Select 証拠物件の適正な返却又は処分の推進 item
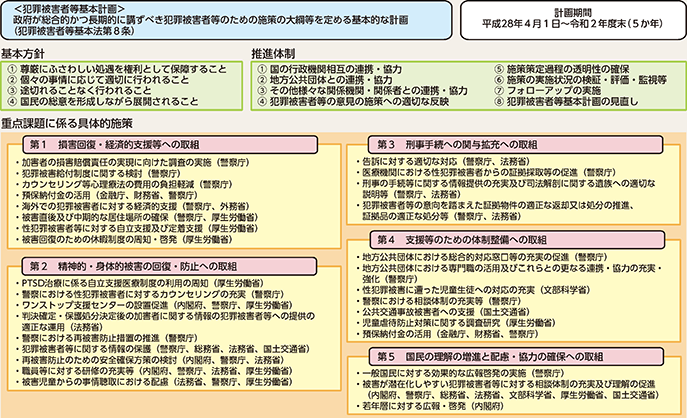Screen dimensions: 687x418 tap(496, 210)
